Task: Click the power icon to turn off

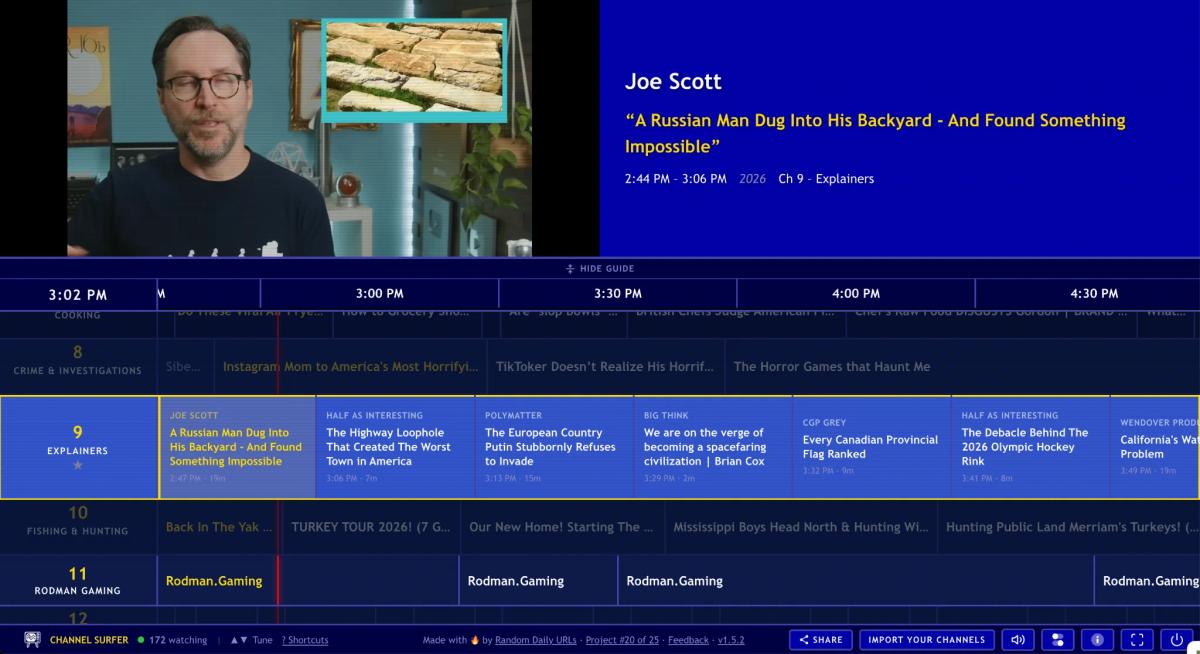Action: point(1176,640)
